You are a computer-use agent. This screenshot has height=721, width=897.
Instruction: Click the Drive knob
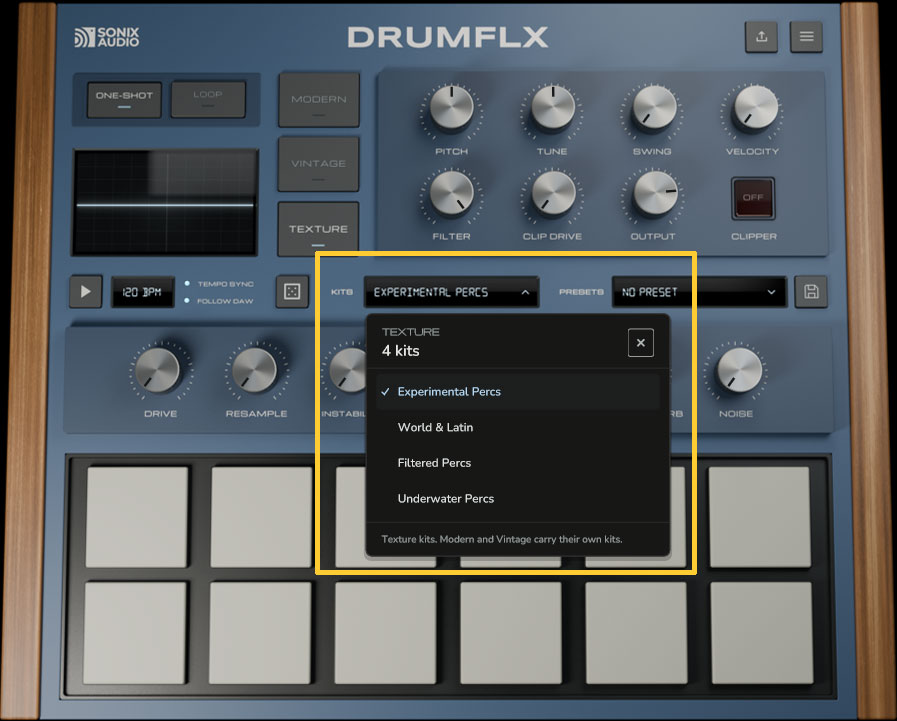158,370
